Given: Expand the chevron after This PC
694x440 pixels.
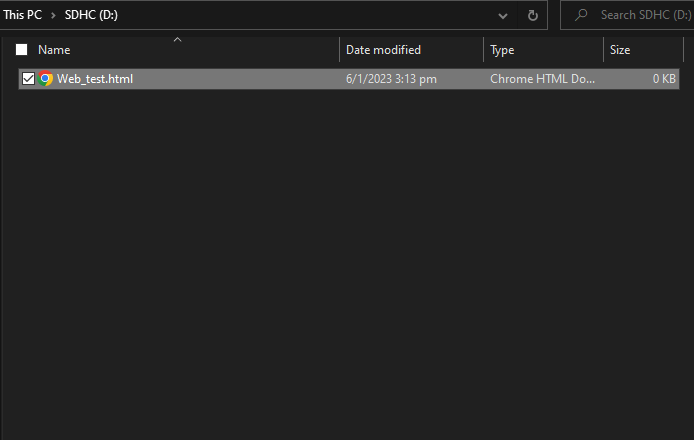Looking at the screenshot, I should pos(53,16).
